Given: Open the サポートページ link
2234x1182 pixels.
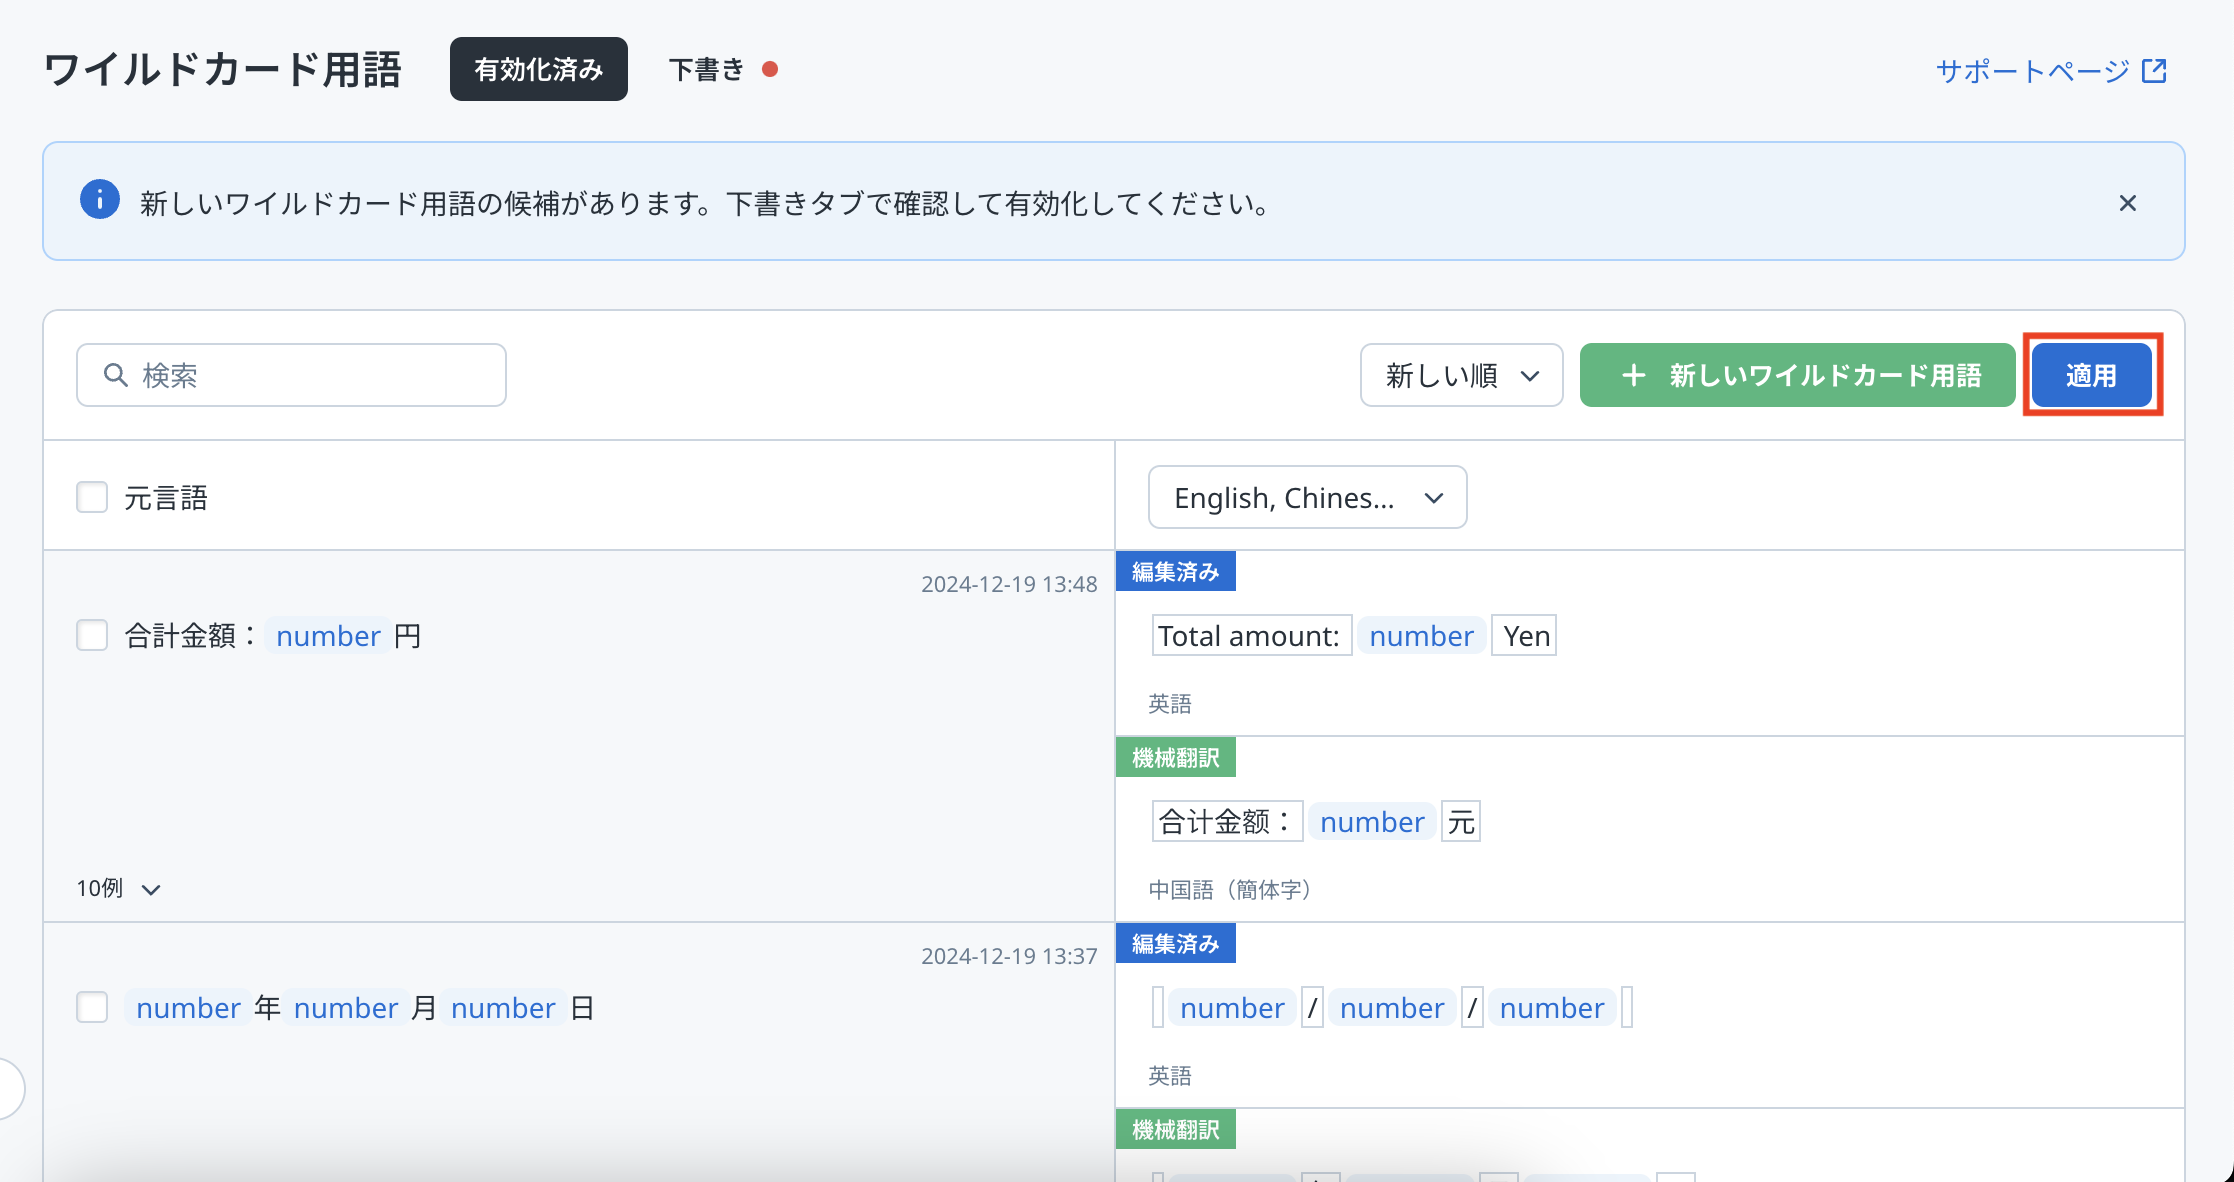Looking at the screenshot, I should coord(2032,71).
